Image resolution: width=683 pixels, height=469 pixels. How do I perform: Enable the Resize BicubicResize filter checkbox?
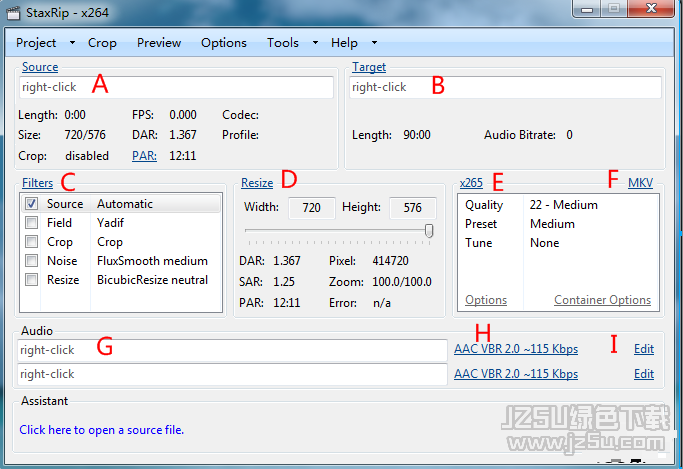(31, 280)
